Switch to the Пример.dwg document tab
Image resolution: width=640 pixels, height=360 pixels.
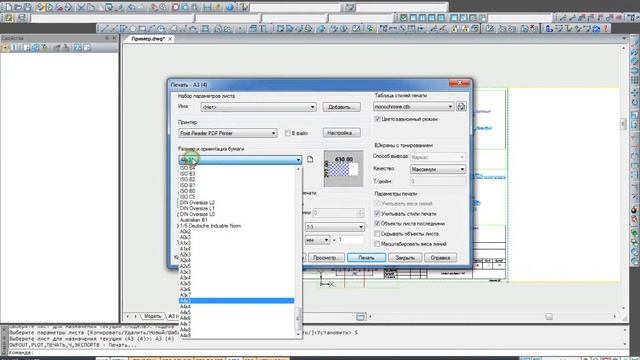tap(148, 39)
